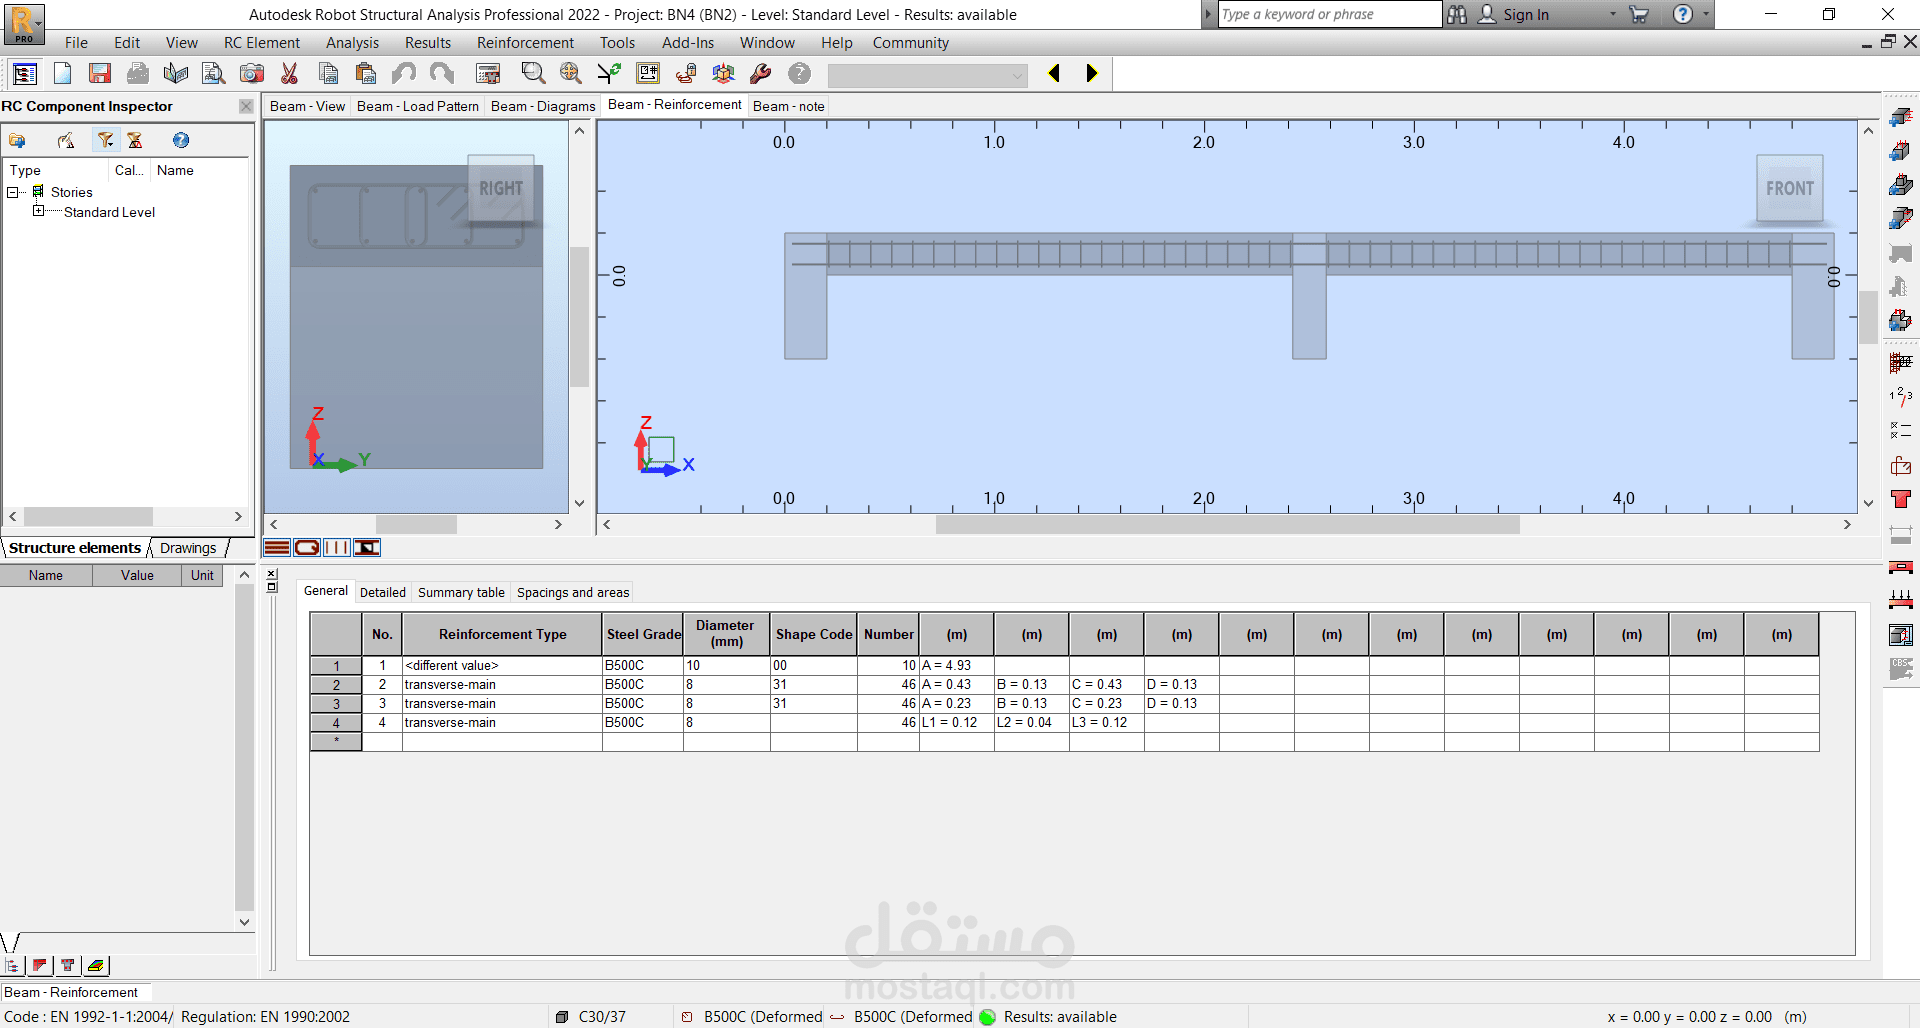Click the red T-section icon in right toolbar
Image resolution: width=1920 pixels, height=1028 pixels.
1900,499
